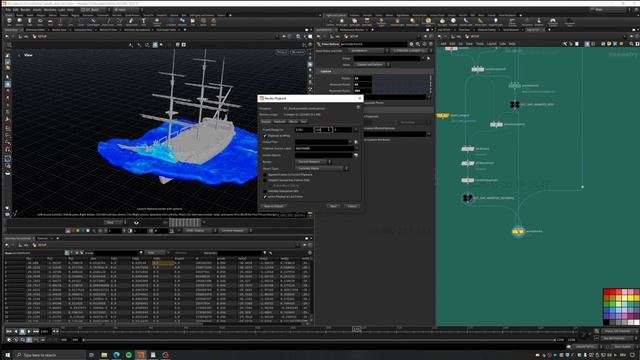Open the frame range options arrow in dialog
Viewport: 640px width, 360px height.
point(356,130)
